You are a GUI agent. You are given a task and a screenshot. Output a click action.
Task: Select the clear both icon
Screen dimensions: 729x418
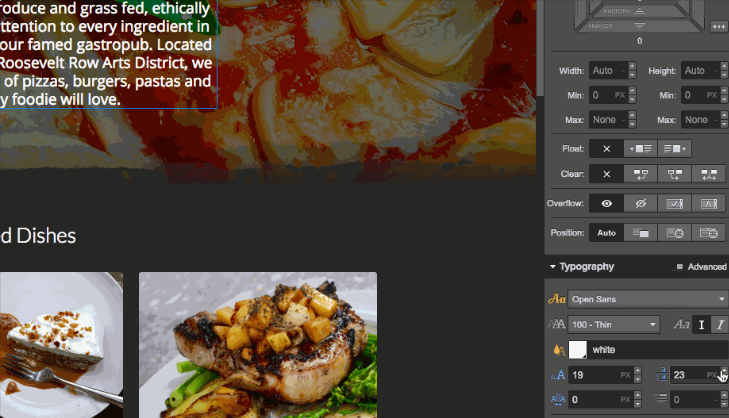click(x=709, y=174)
